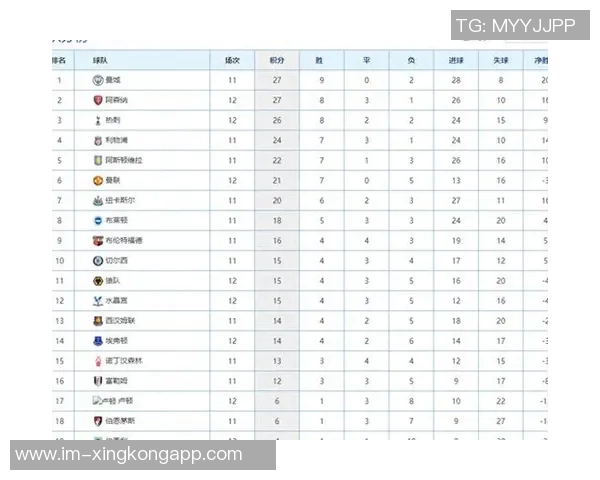Screen dimensions: 600x480
Task: Select the 诺丁汉森林 Nottingham Forest table row
Action: click(300, 360)
